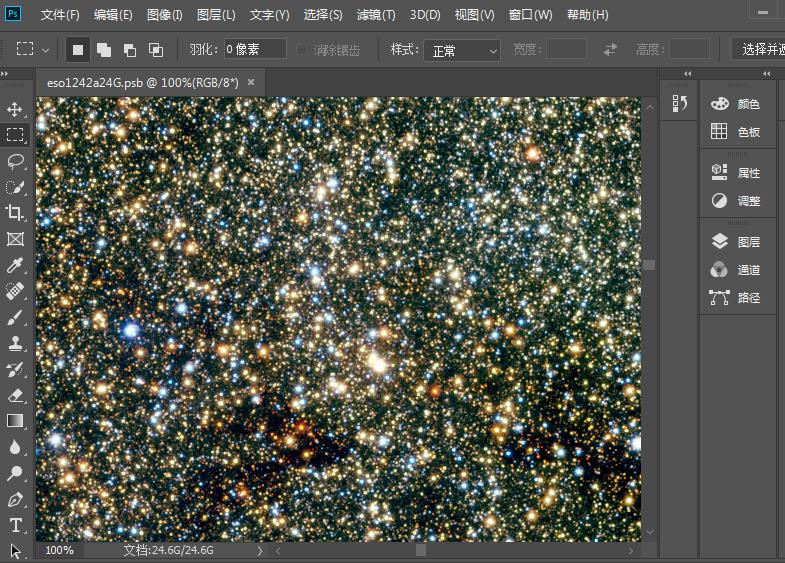Open status bar info arrow menu
Screen dimensions: 785x563
[x=260, y=551]
